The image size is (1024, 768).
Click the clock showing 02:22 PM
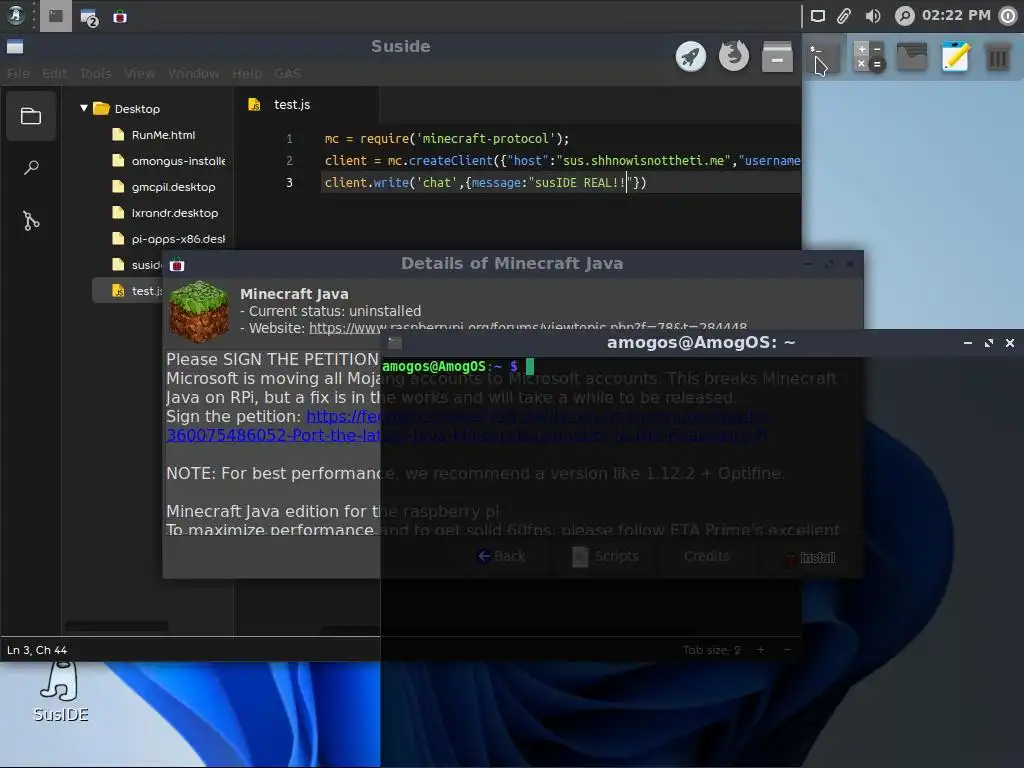coord(956,15)
